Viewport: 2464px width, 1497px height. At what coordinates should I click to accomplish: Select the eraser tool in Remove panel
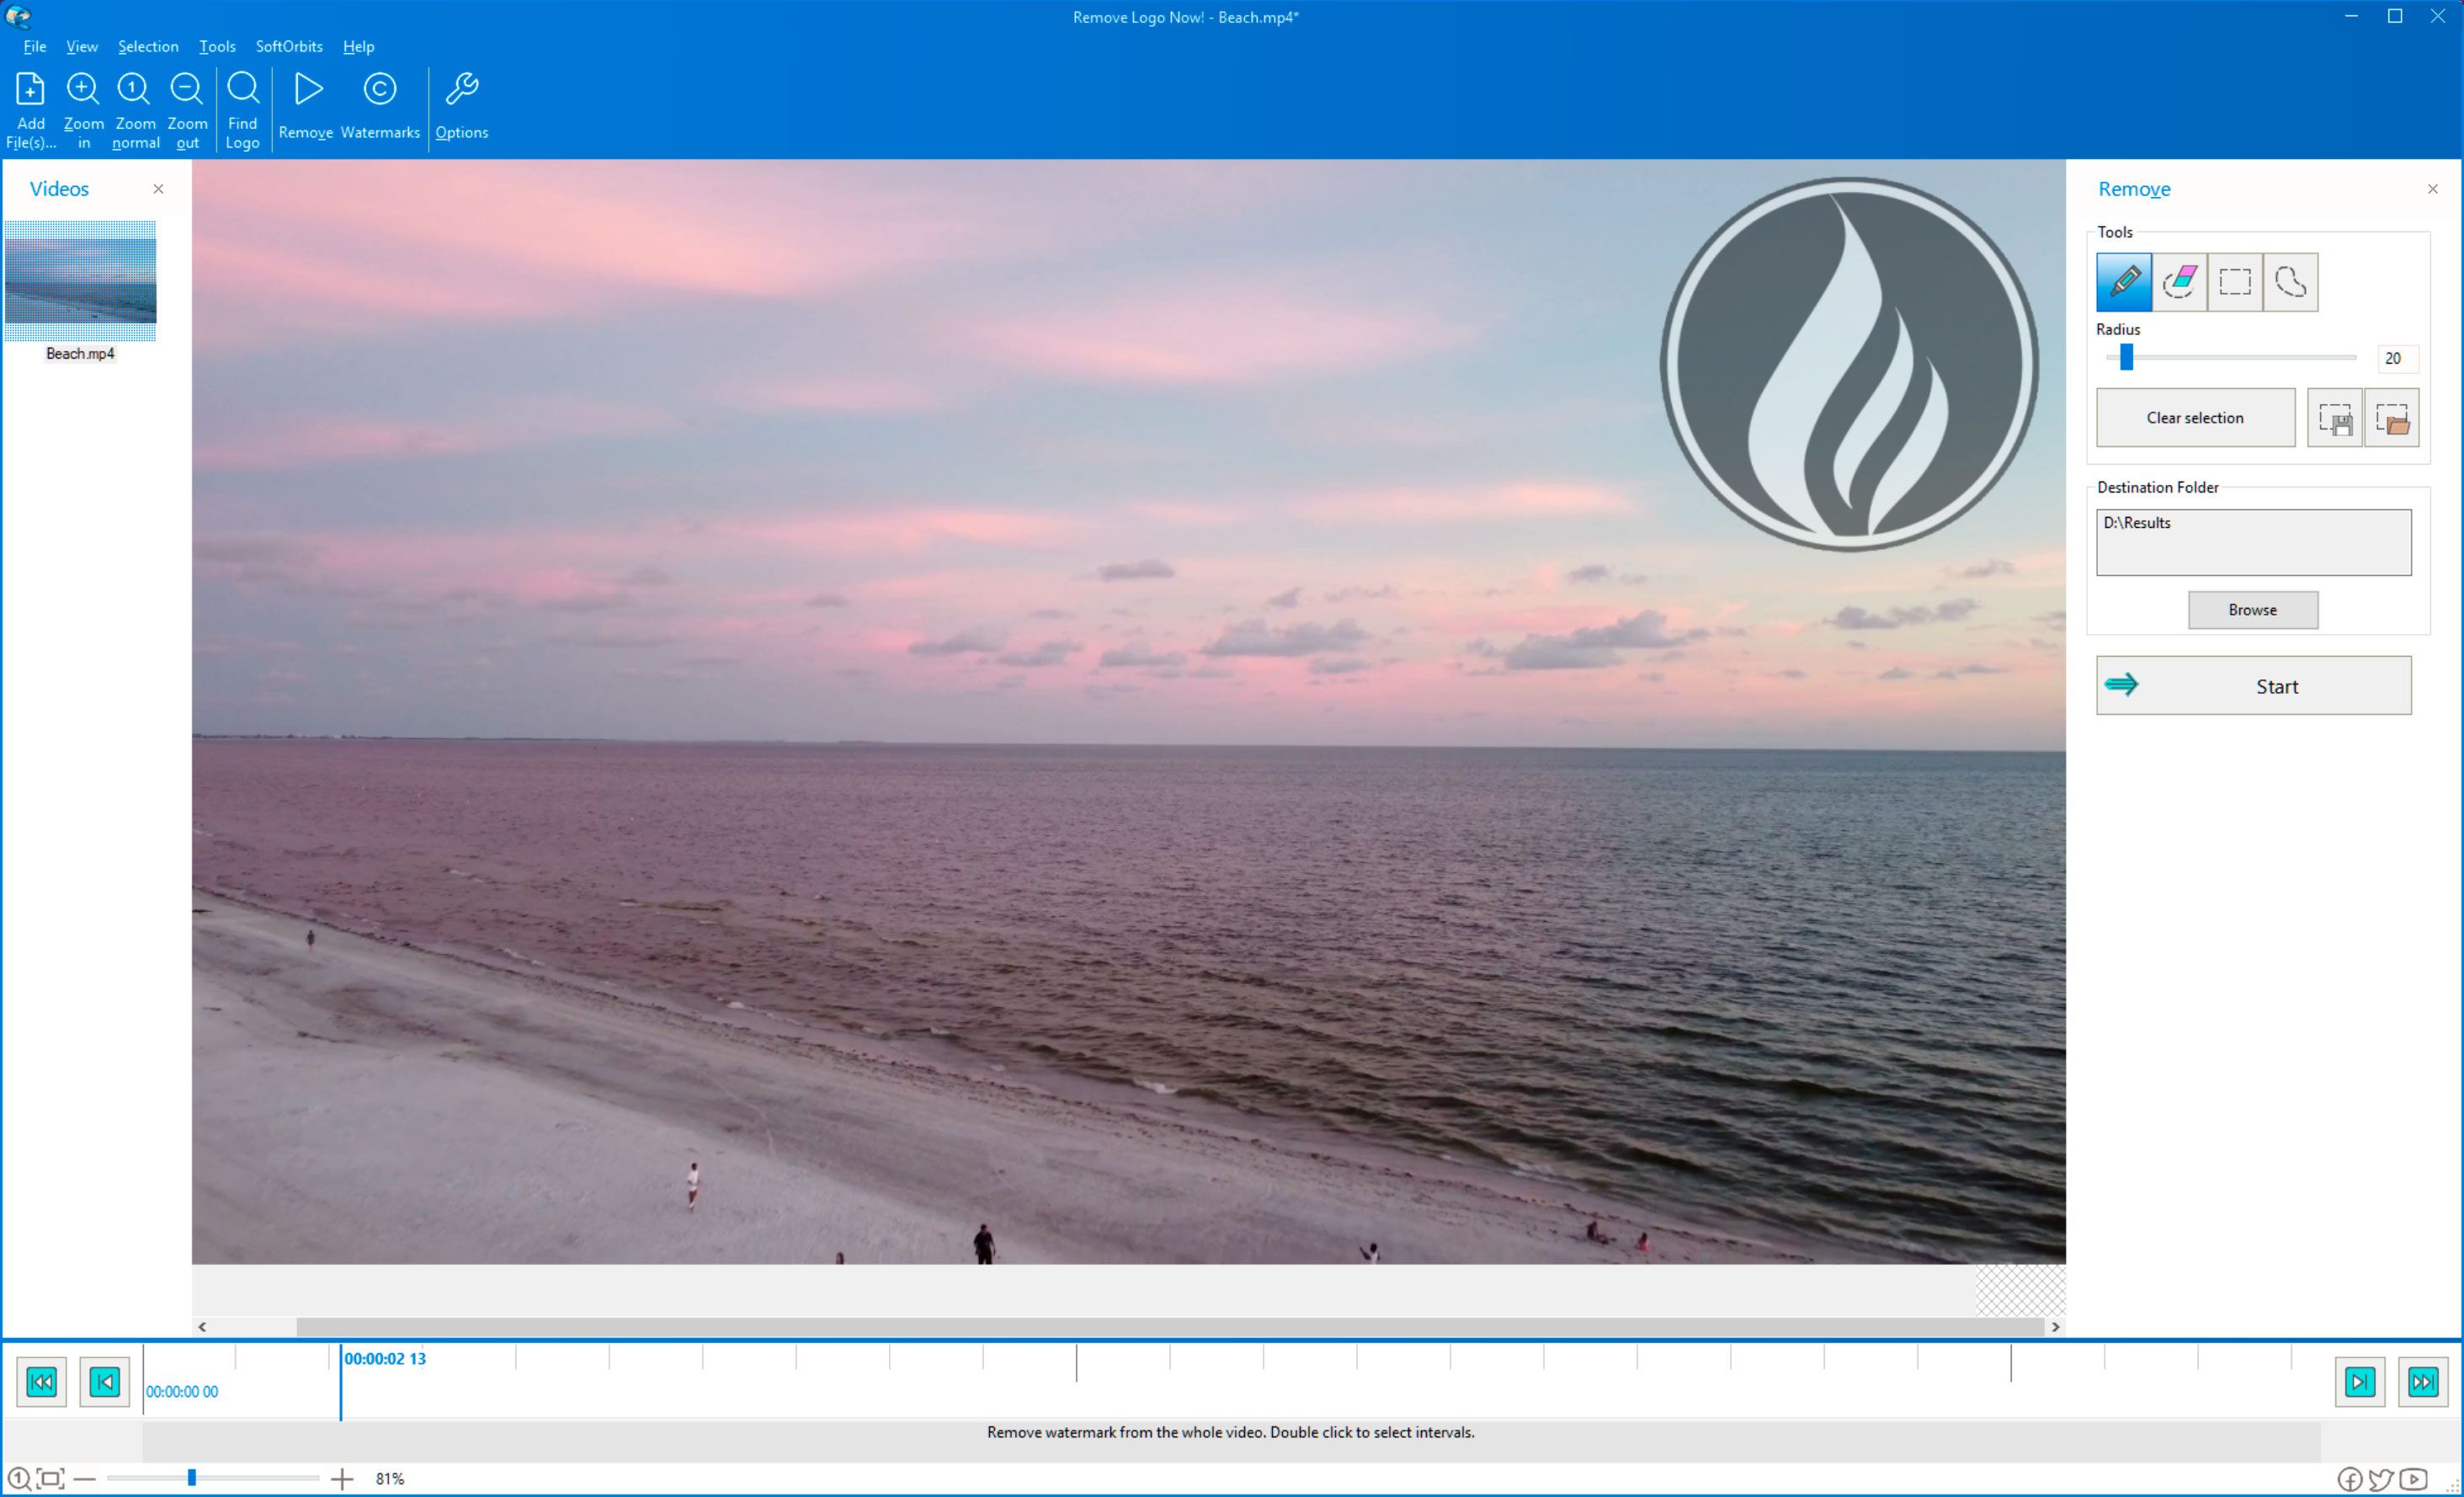click(x=2180, y=282)
